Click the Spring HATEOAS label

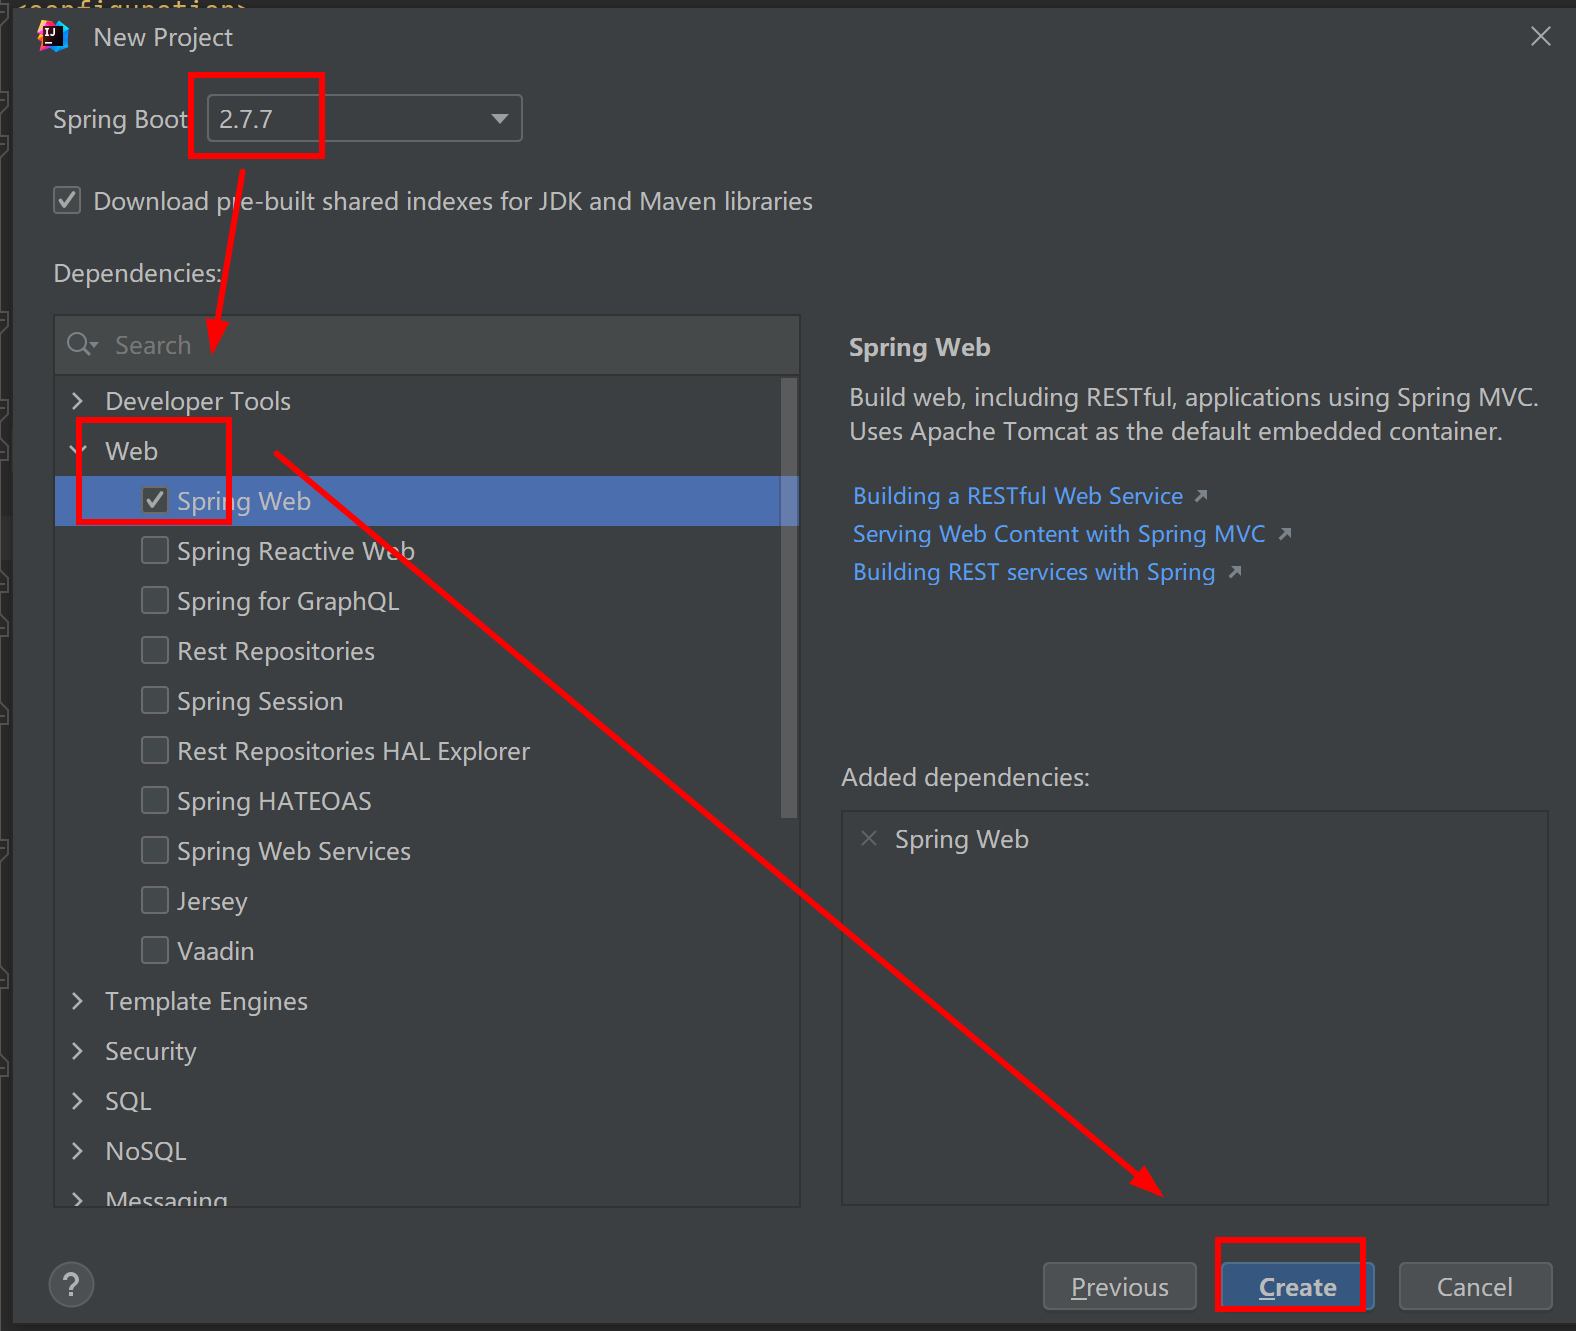pos(274,801)
